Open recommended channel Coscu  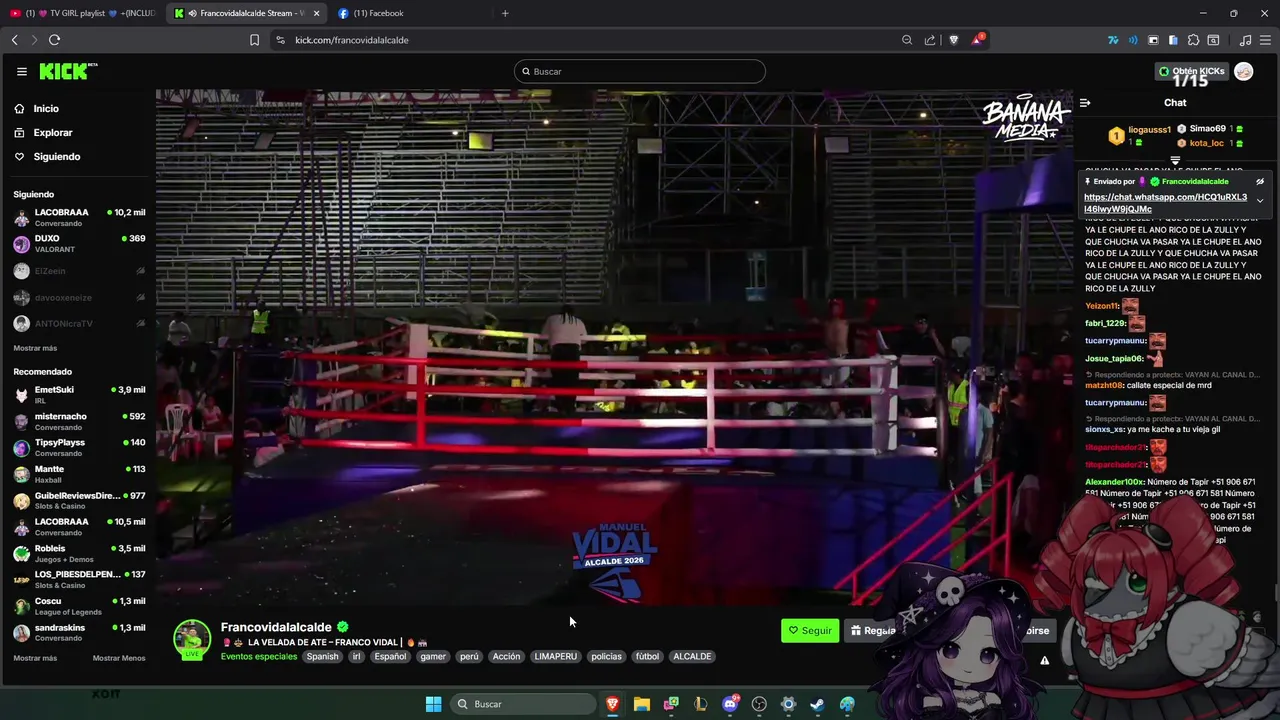point(79,606)
